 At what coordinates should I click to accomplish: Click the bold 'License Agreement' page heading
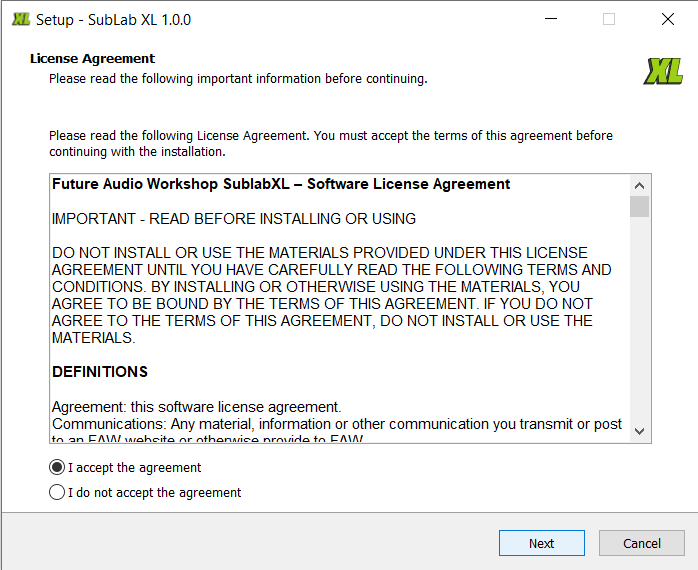coord(92,59)
